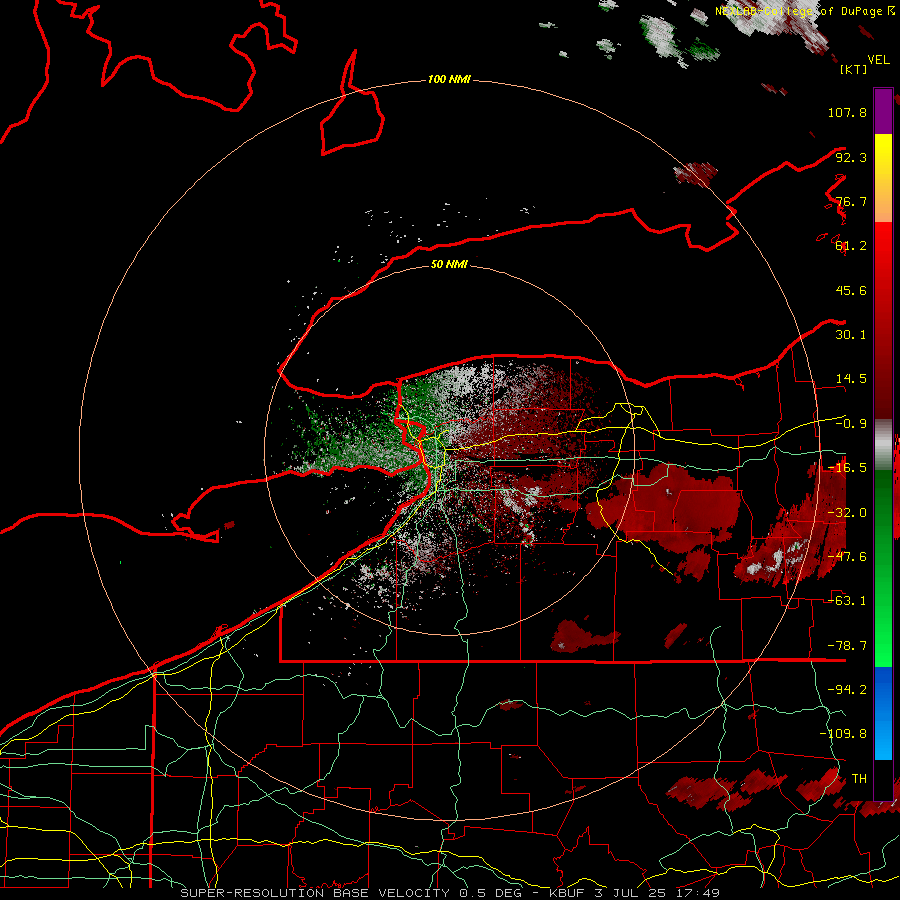Click the 61.2 velocity scale value

click(851, 246)
